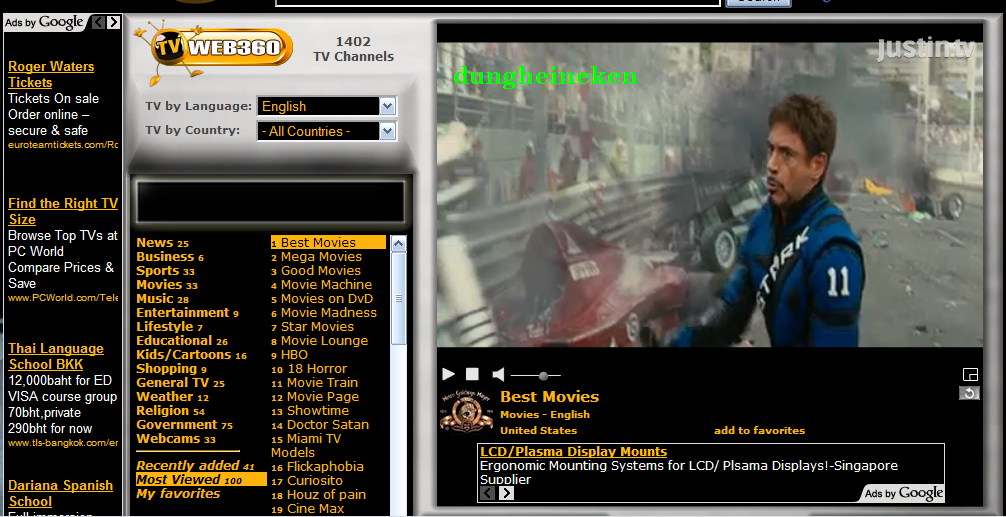Select channel 11 Movie Train
The image size is (1006, 517).
coord(314,383)
